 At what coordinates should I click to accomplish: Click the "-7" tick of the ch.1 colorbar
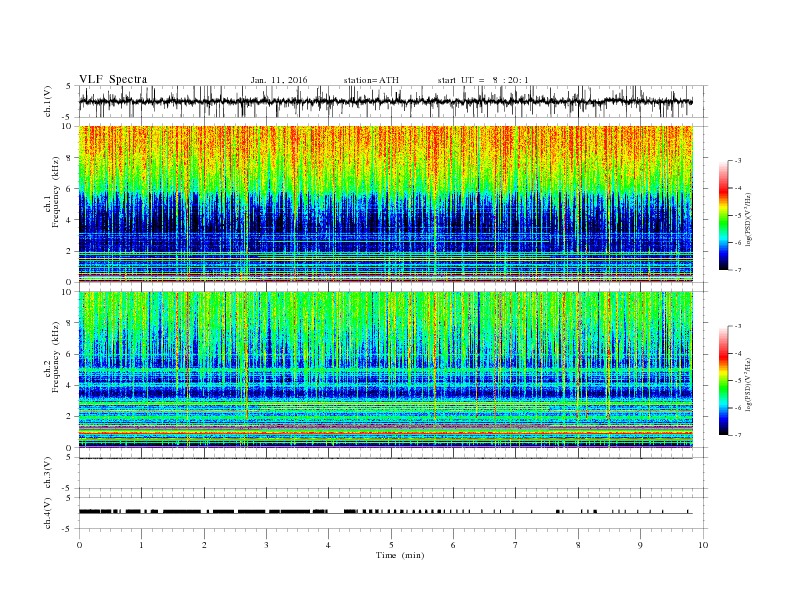737,270
